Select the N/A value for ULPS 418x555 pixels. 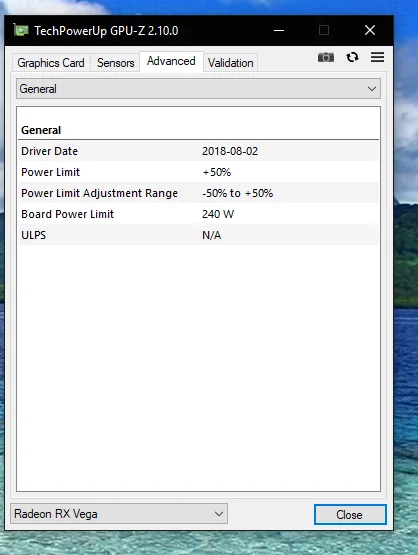(x=212, y=235)
